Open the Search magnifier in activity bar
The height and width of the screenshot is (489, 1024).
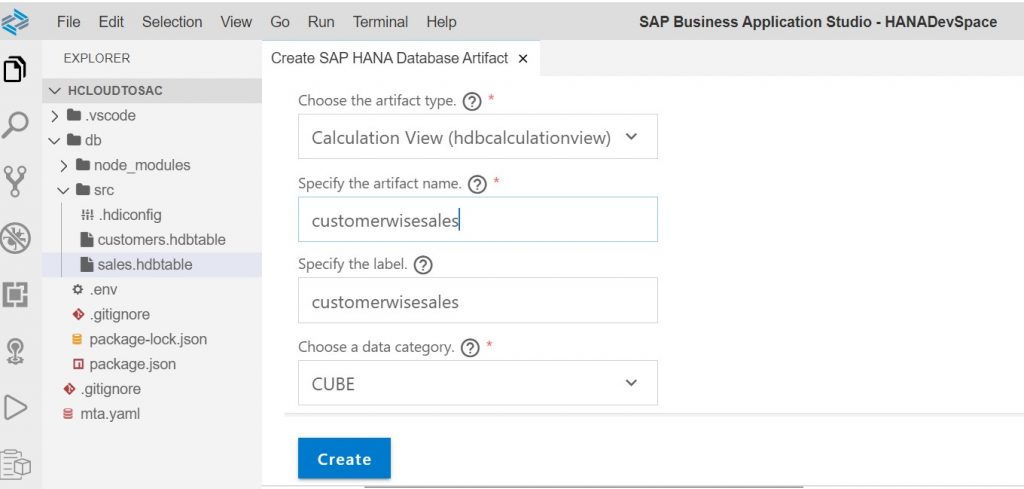15,125
